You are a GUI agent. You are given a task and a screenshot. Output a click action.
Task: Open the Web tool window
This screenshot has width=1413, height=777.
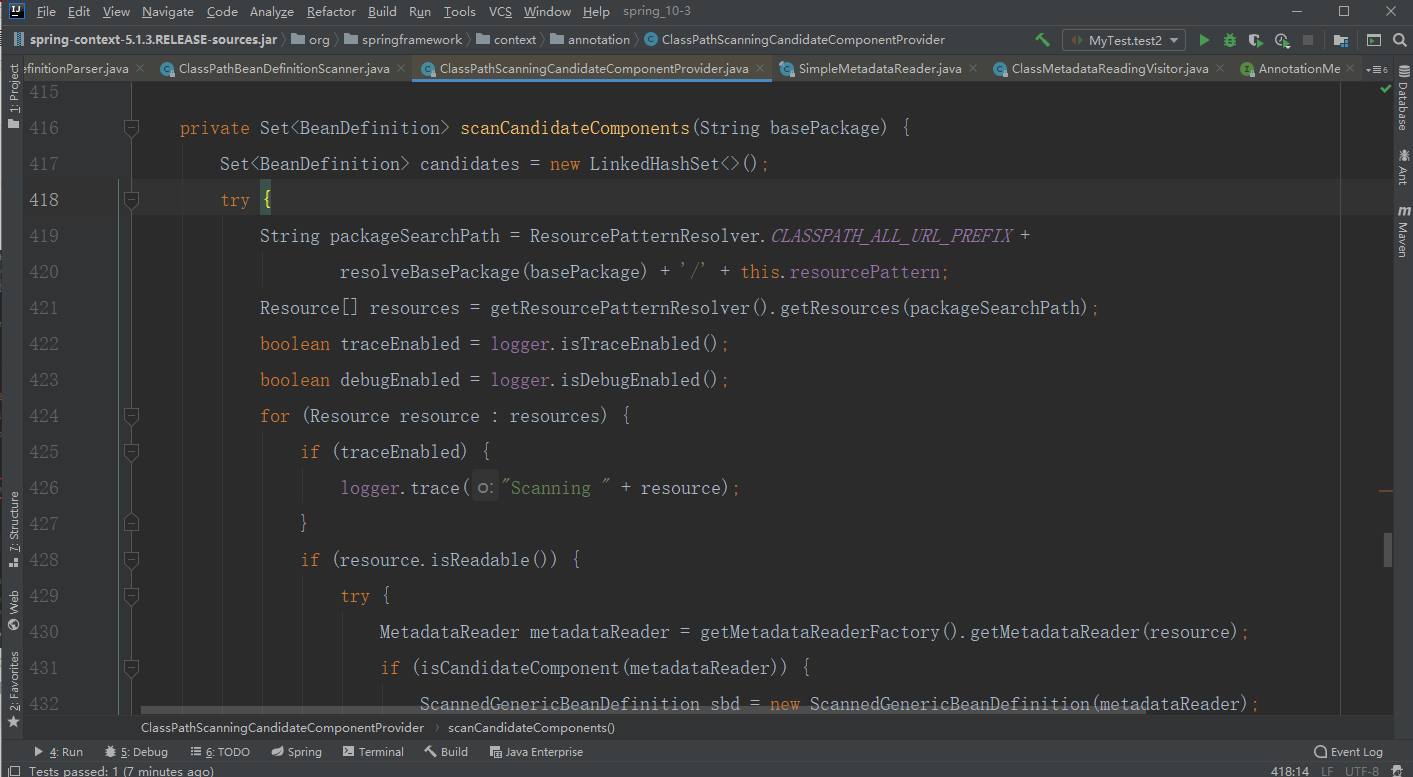13,610
